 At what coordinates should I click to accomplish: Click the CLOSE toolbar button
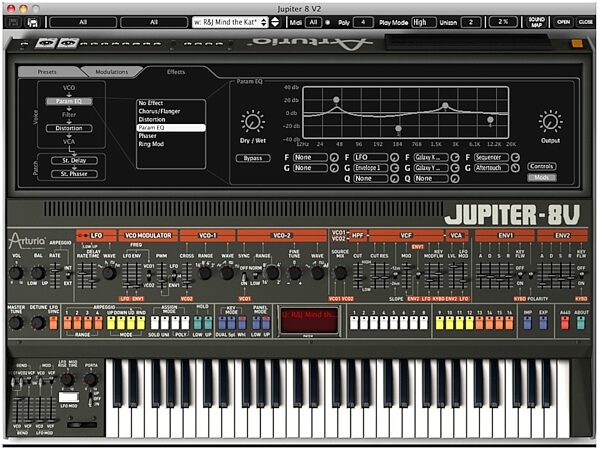tap(585, 22)
